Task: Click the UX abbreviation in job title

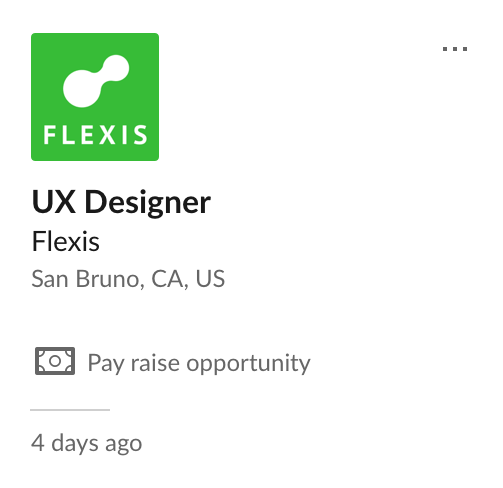Action: [x=54, y=202]
